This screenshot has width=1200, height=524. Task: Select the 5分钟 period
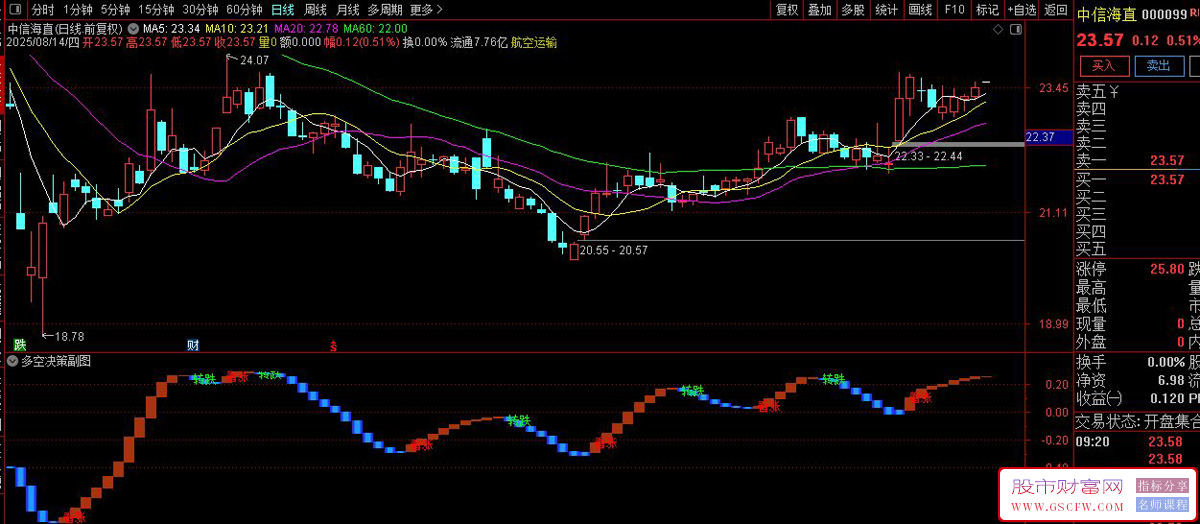coord(115,9)
